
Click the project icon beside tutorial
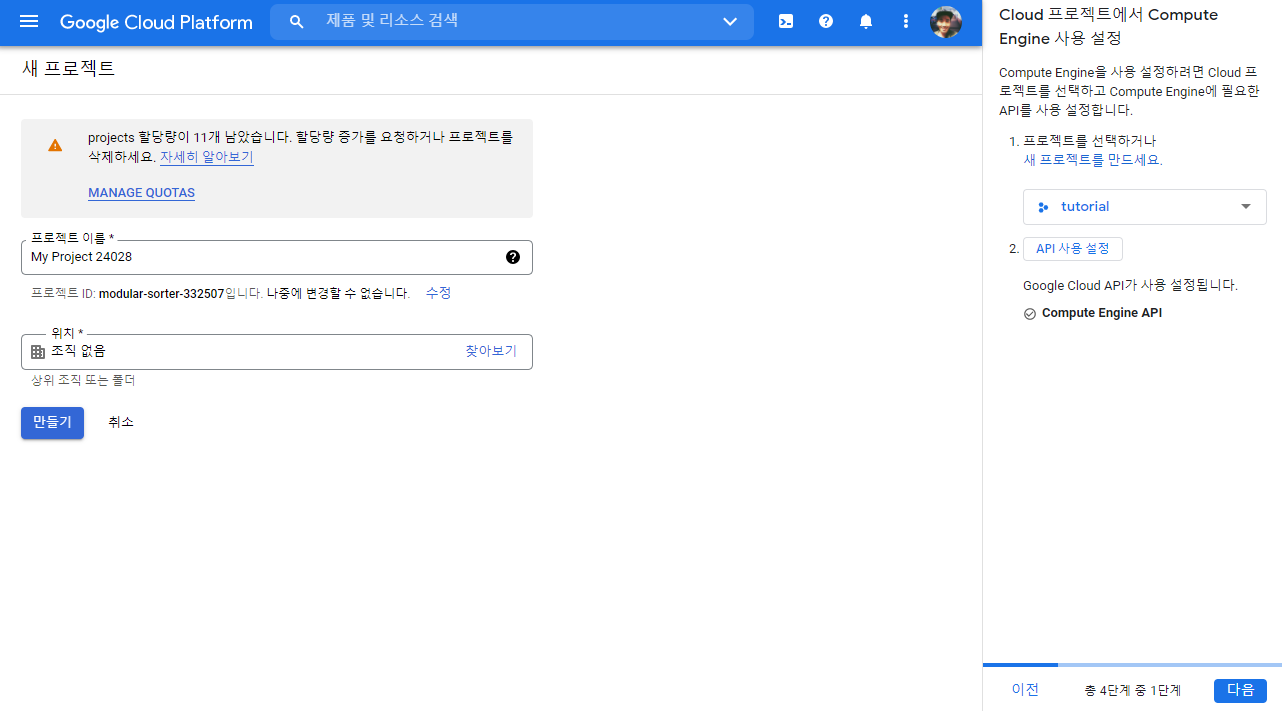pyautogui.click(x=1043, y=207)
